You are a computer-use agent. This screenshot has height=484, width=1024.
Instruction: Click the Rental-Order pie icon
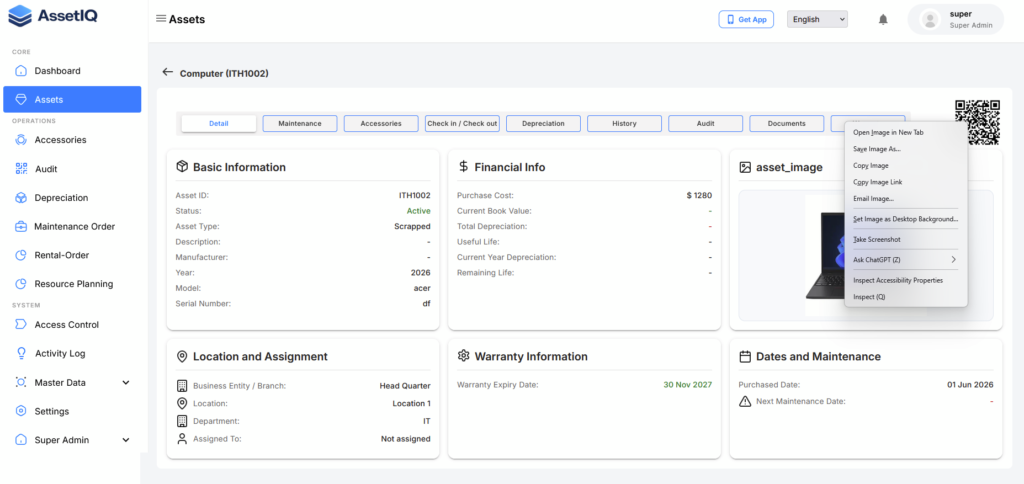point(21,255)
